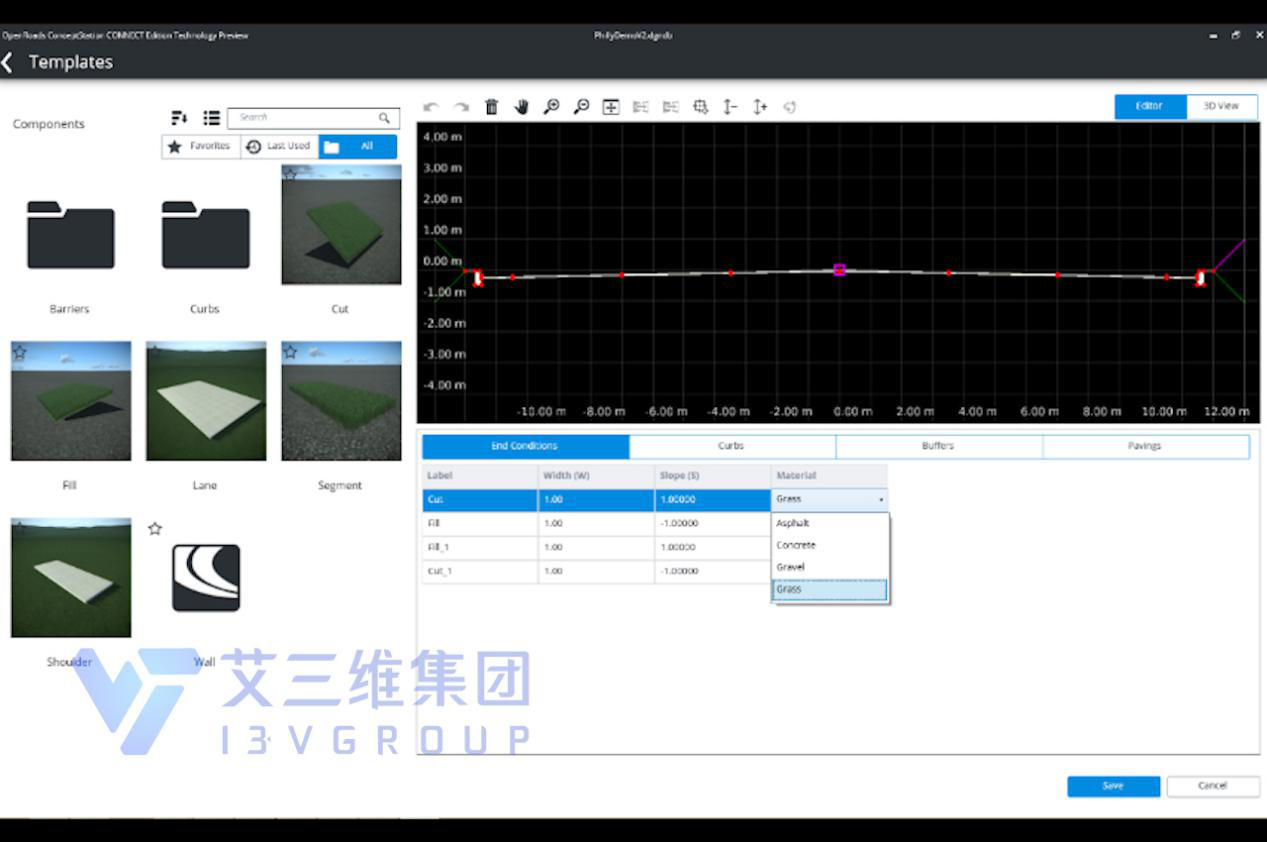Open the Curbs tab

732,446
